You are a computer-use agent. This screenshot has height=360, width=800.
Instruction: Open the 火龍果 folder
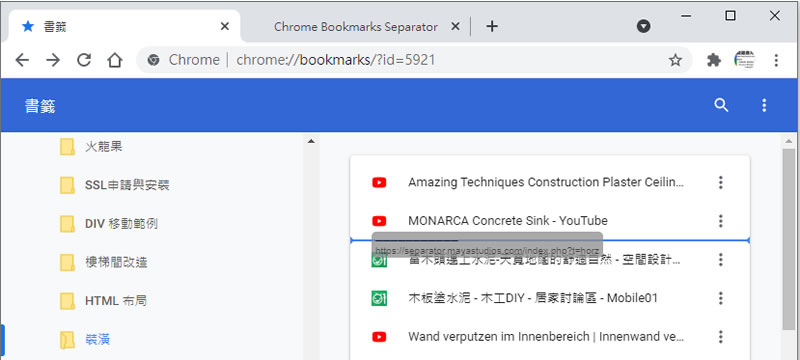pyautogui.click(x=104, y=147)
